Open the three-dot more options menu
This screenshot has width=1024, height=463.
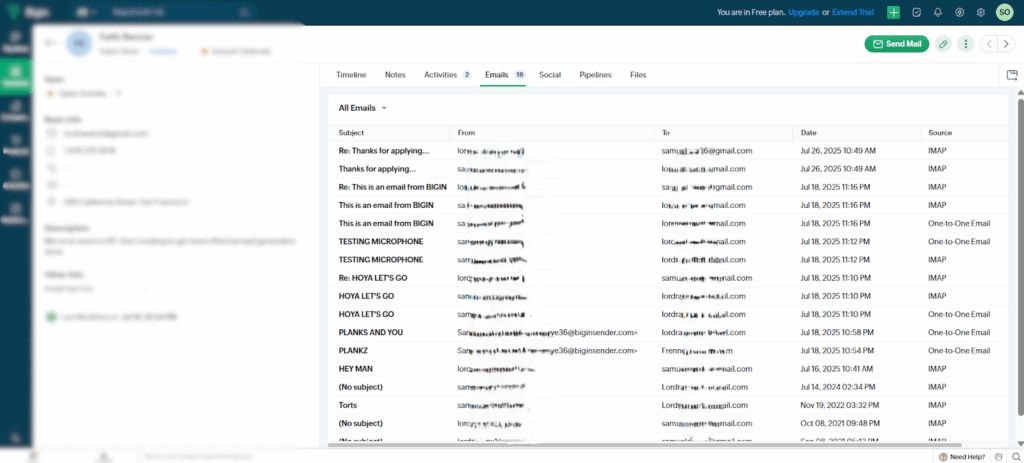tap(965, 44)
